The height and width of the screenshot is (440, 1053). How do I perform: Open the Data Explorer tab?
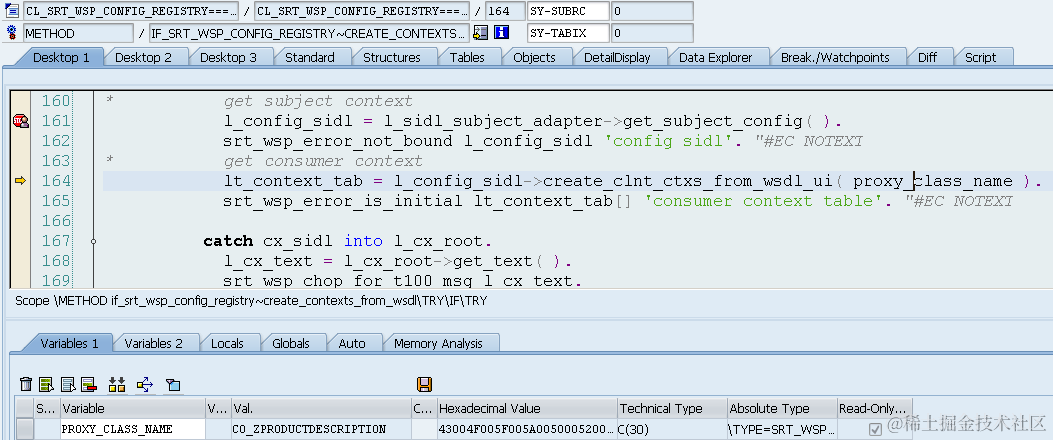tap(715, 57)
